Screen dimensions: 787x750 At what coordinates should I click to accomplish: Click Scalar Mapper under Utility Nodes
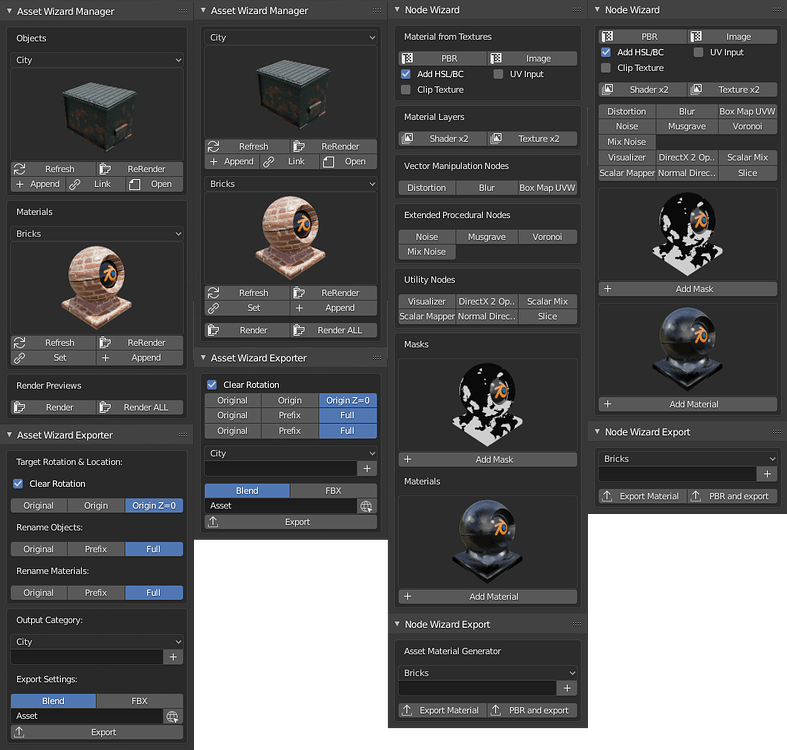427,317
